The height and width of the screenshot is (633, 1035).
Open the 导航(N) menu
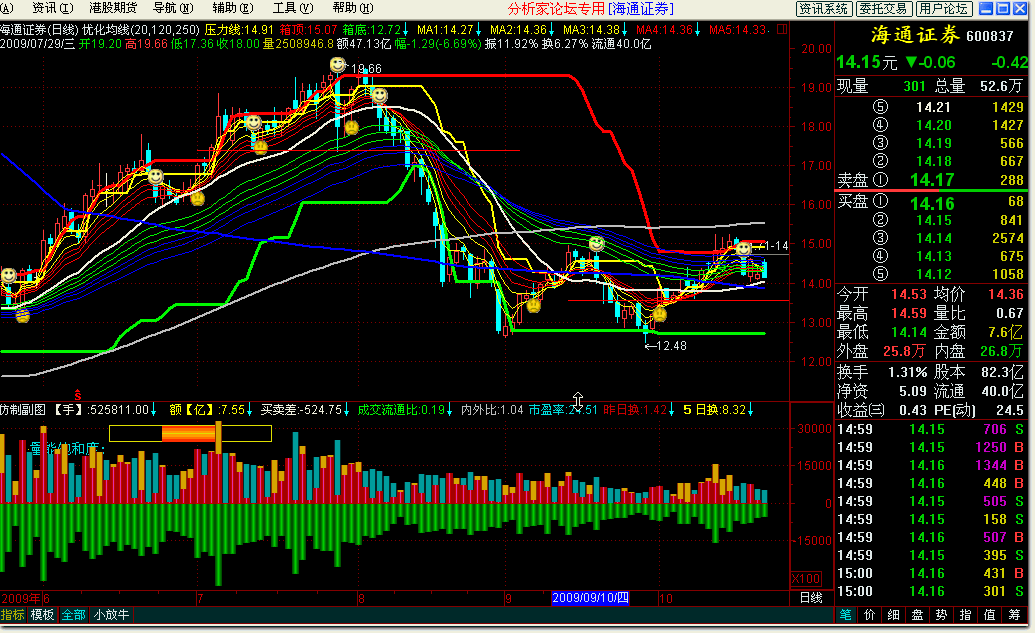pyautogui.click(x=172, y=8)
